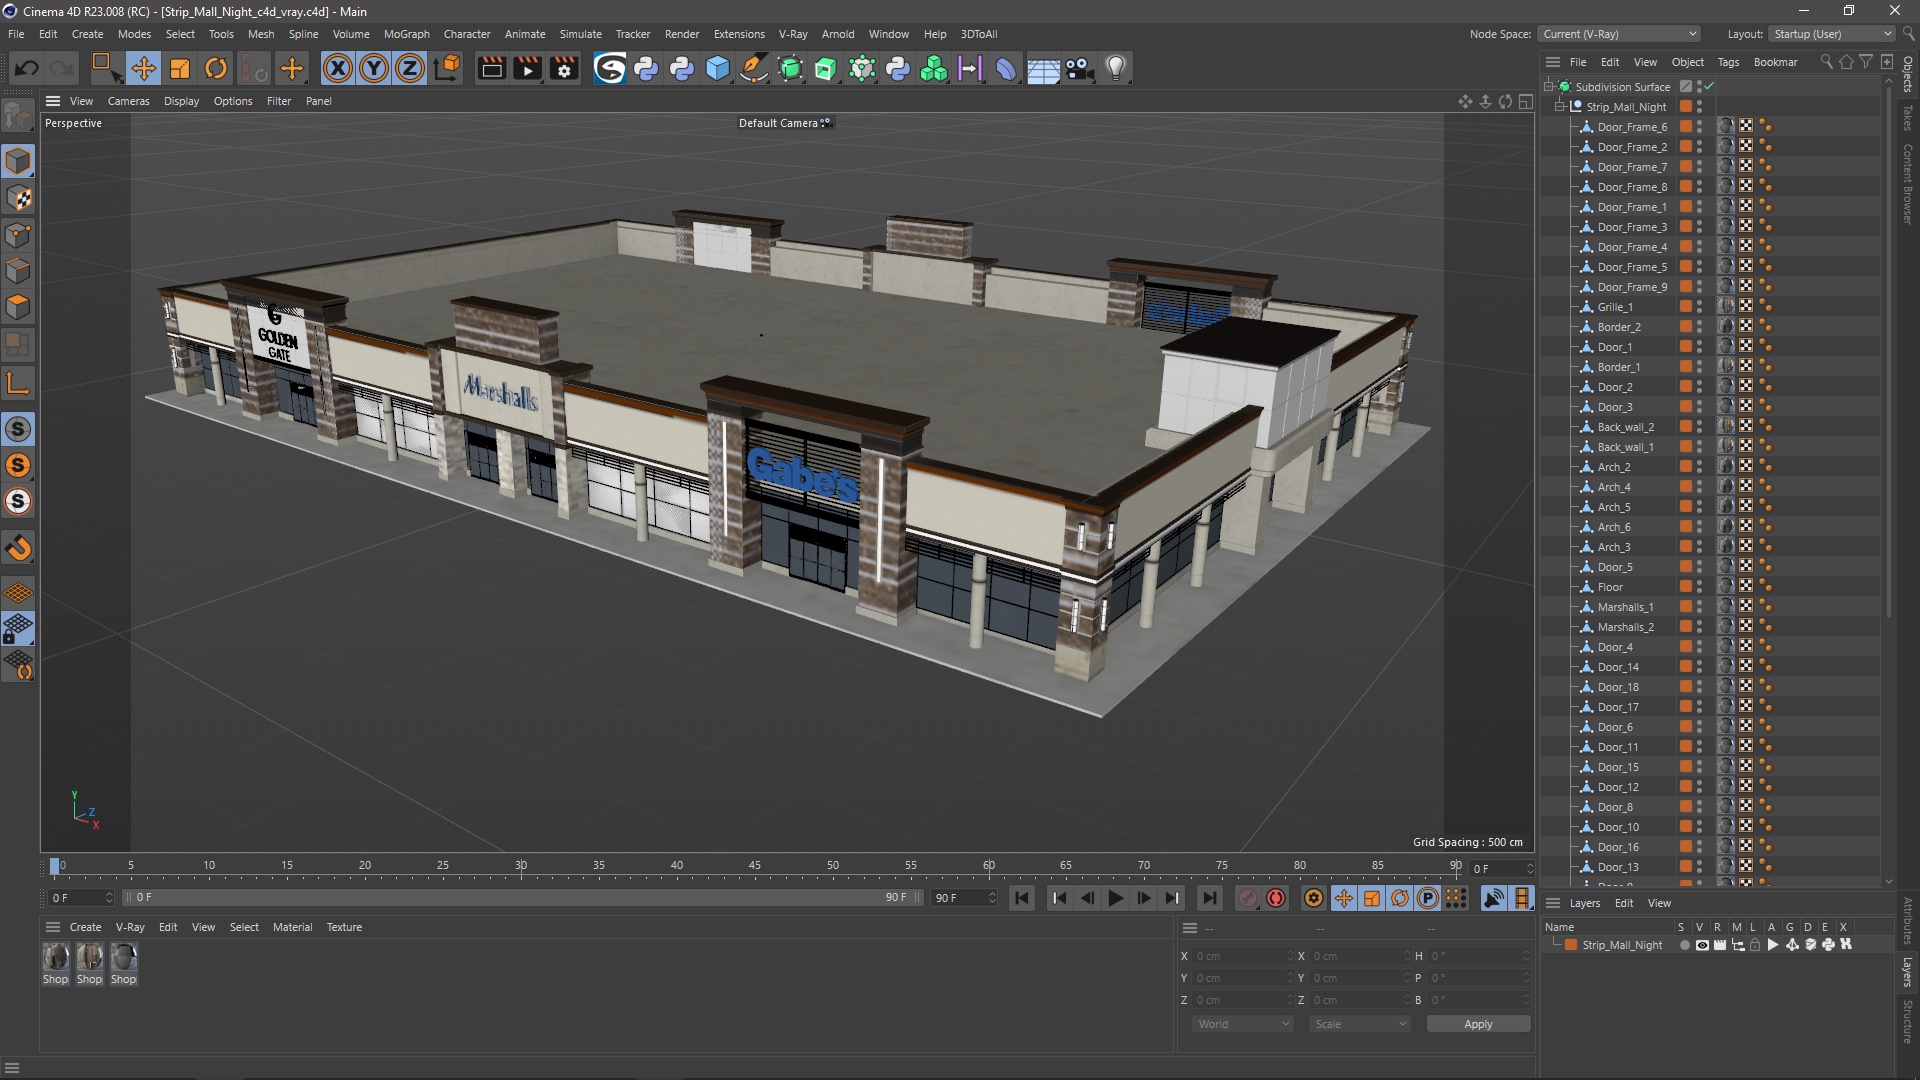The height and width of the screenshot is (1080, 1920).
Task: Select first Shop material thumbnail
Action: [x=56, y=958]
